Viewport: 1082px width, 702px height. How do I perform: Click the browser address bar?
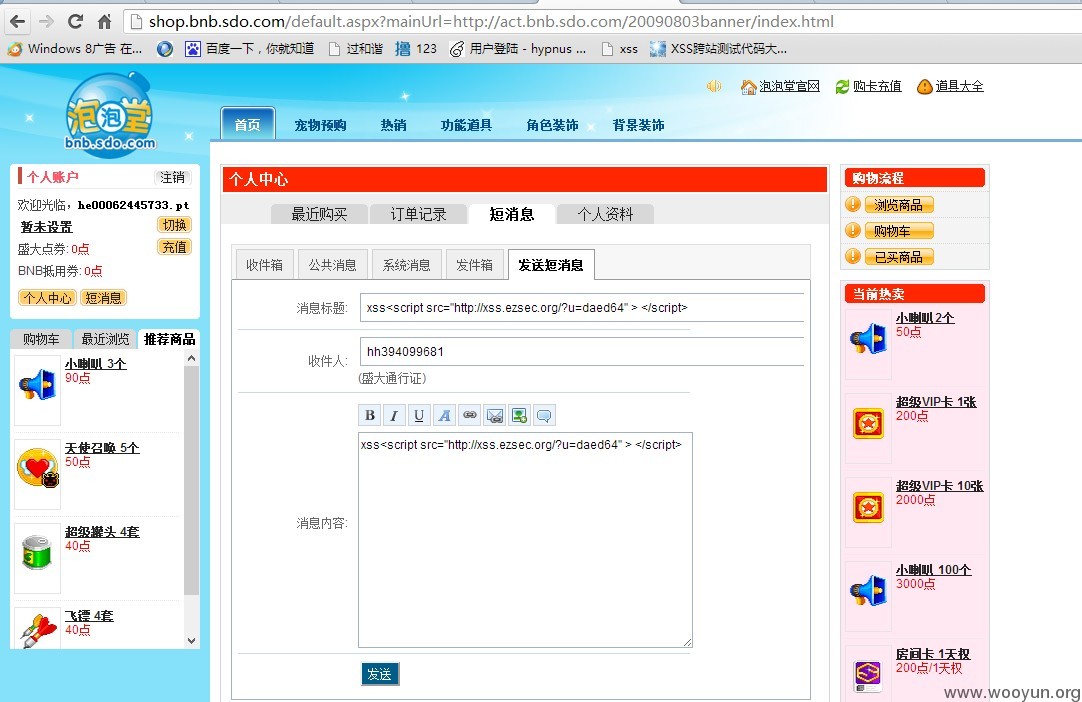tap(602, 21)
